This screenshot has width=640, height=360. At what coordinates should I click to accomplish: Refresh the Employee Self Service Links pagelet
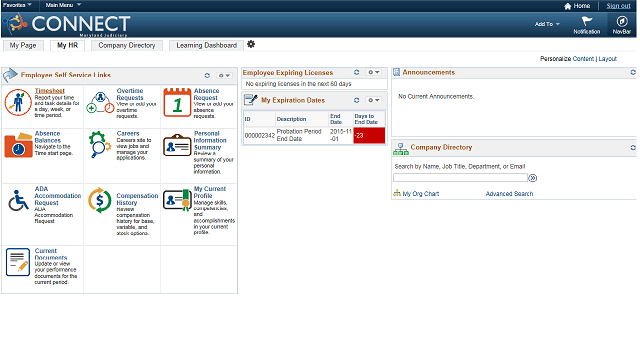207,76
